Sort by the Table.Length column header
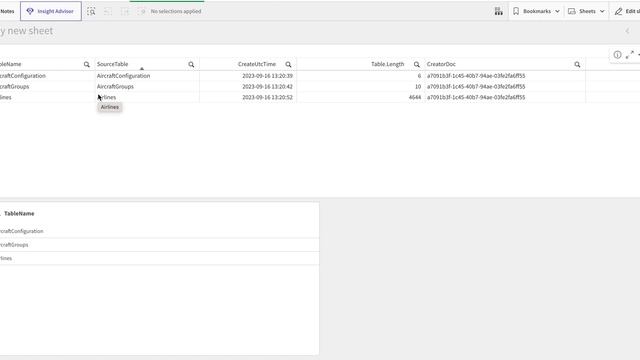 tap(387, 64)
